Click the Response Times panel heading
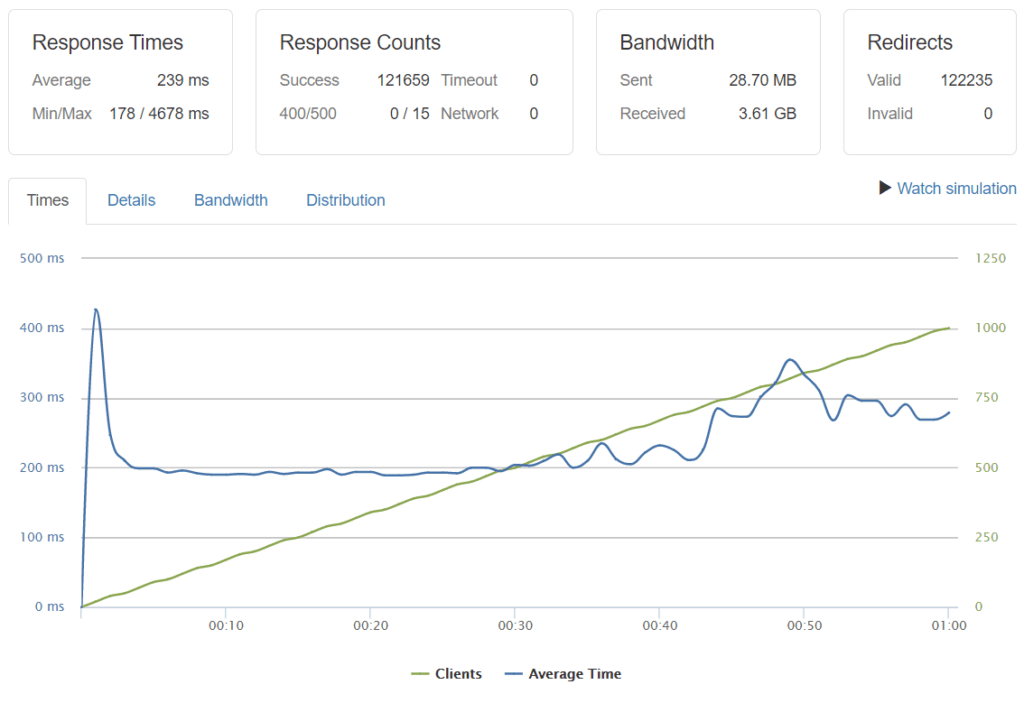Image resolution: width=1024 pixels, height=703 pixels. click(108, 43)
